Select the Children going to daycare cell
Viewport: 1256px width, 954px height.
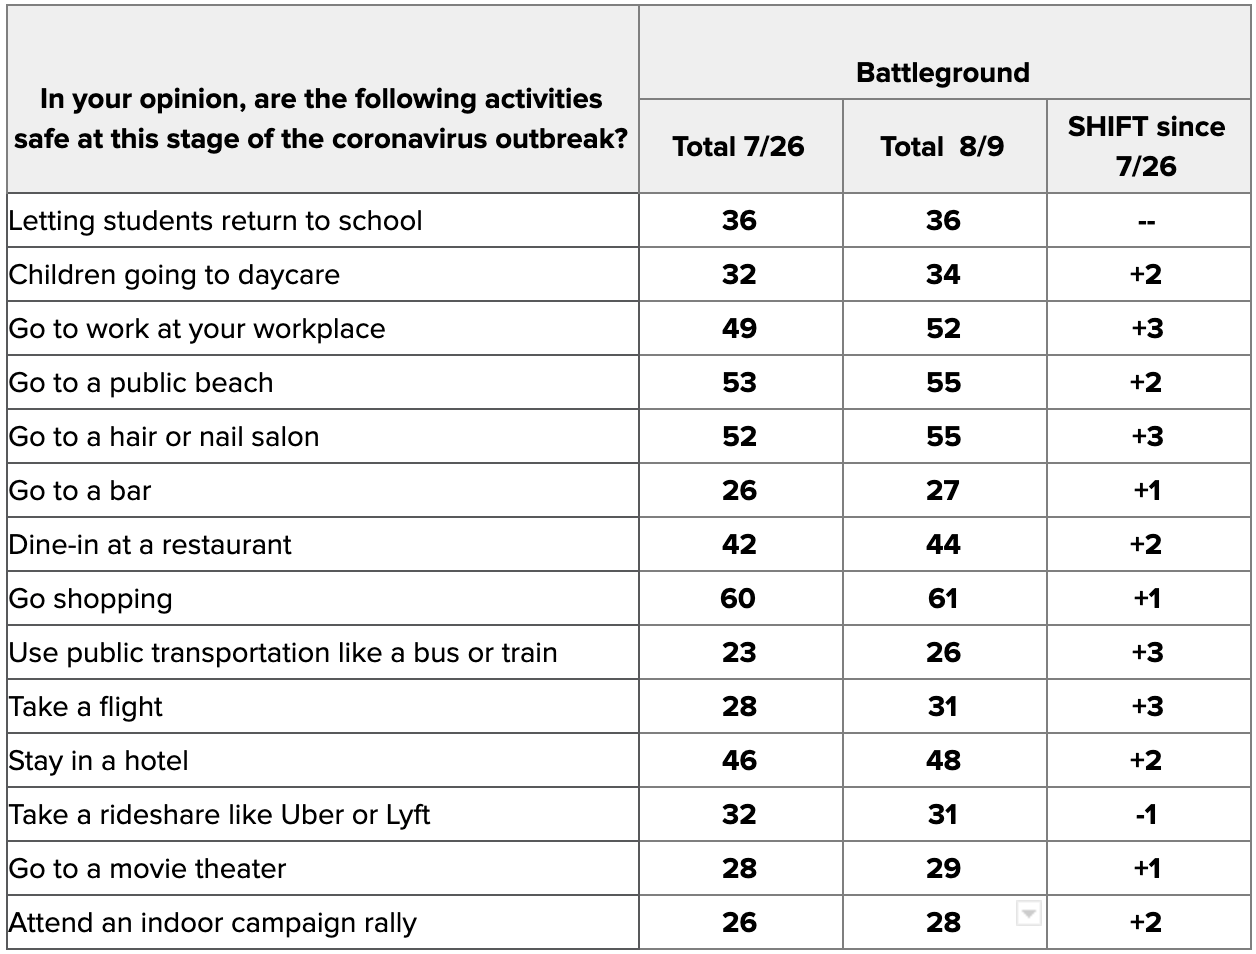coord(322,274)
